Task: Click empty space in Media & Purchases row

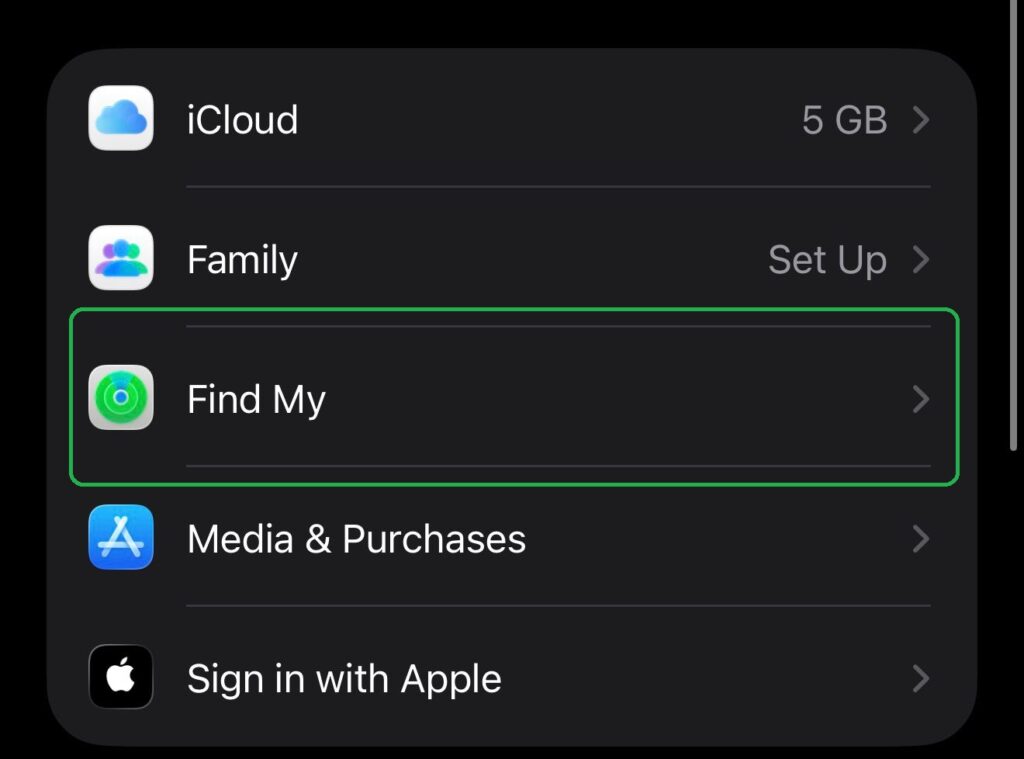Action: pyautogui.click(x=700, y=539)
